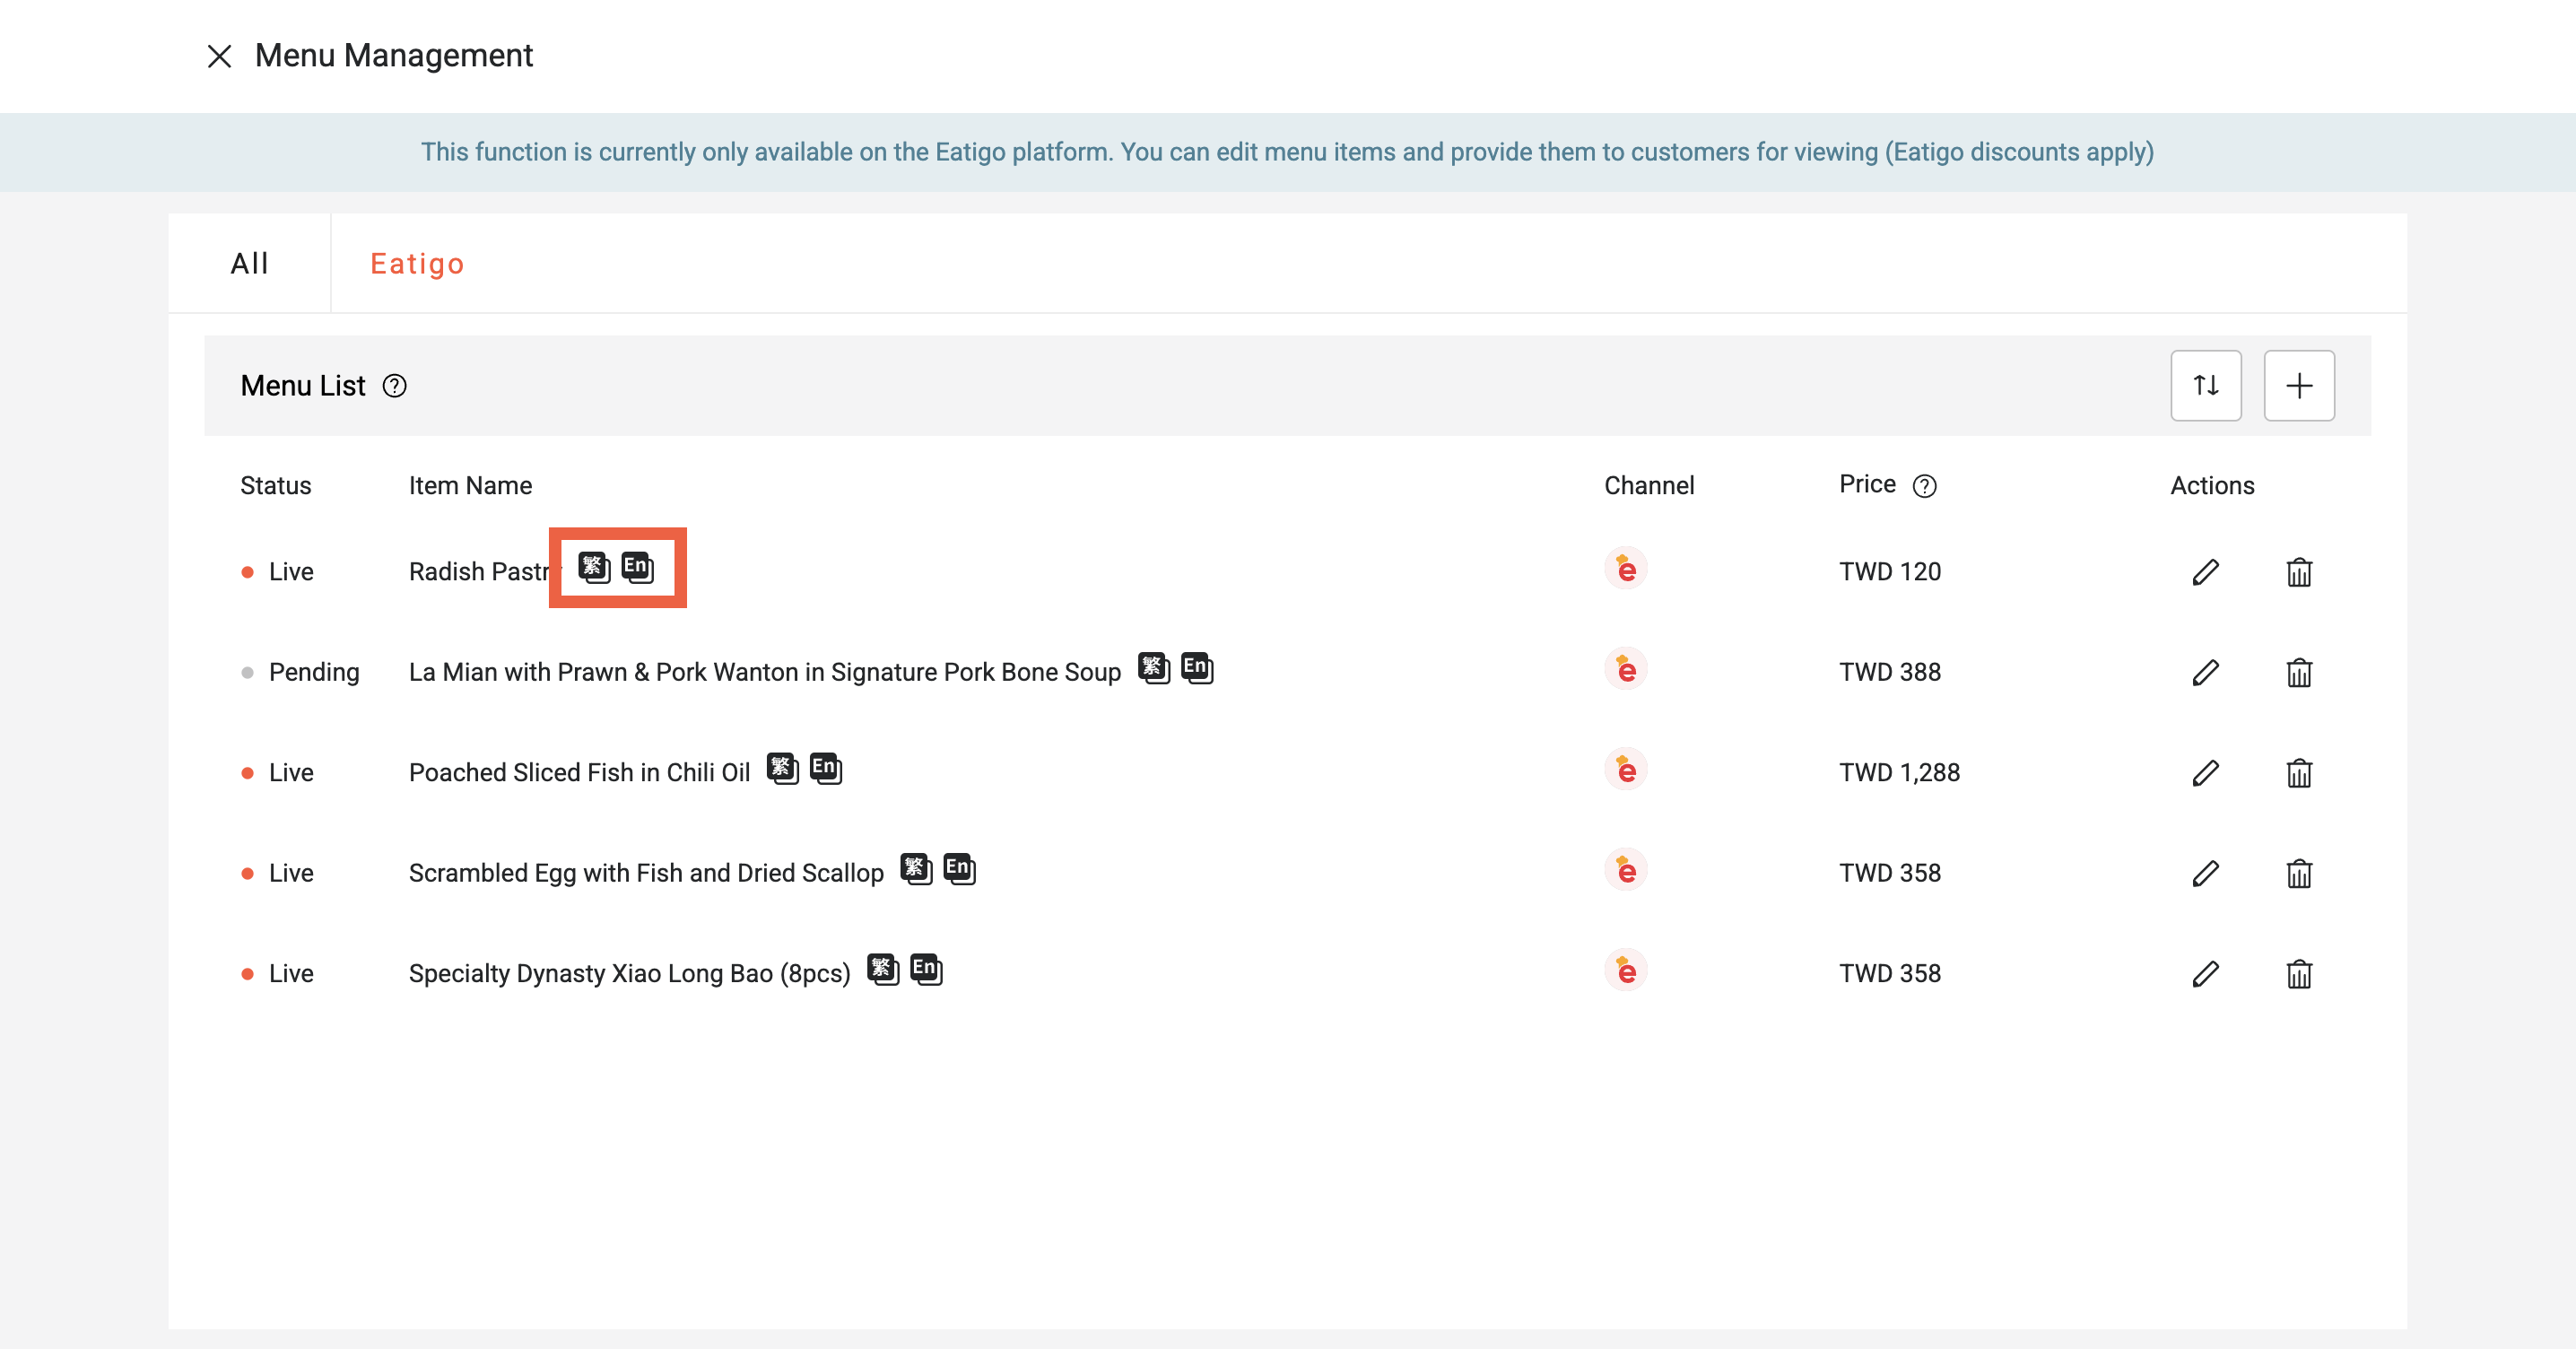Click Traditional Chinese icon for Xiao Long Bao

point(883,970)
